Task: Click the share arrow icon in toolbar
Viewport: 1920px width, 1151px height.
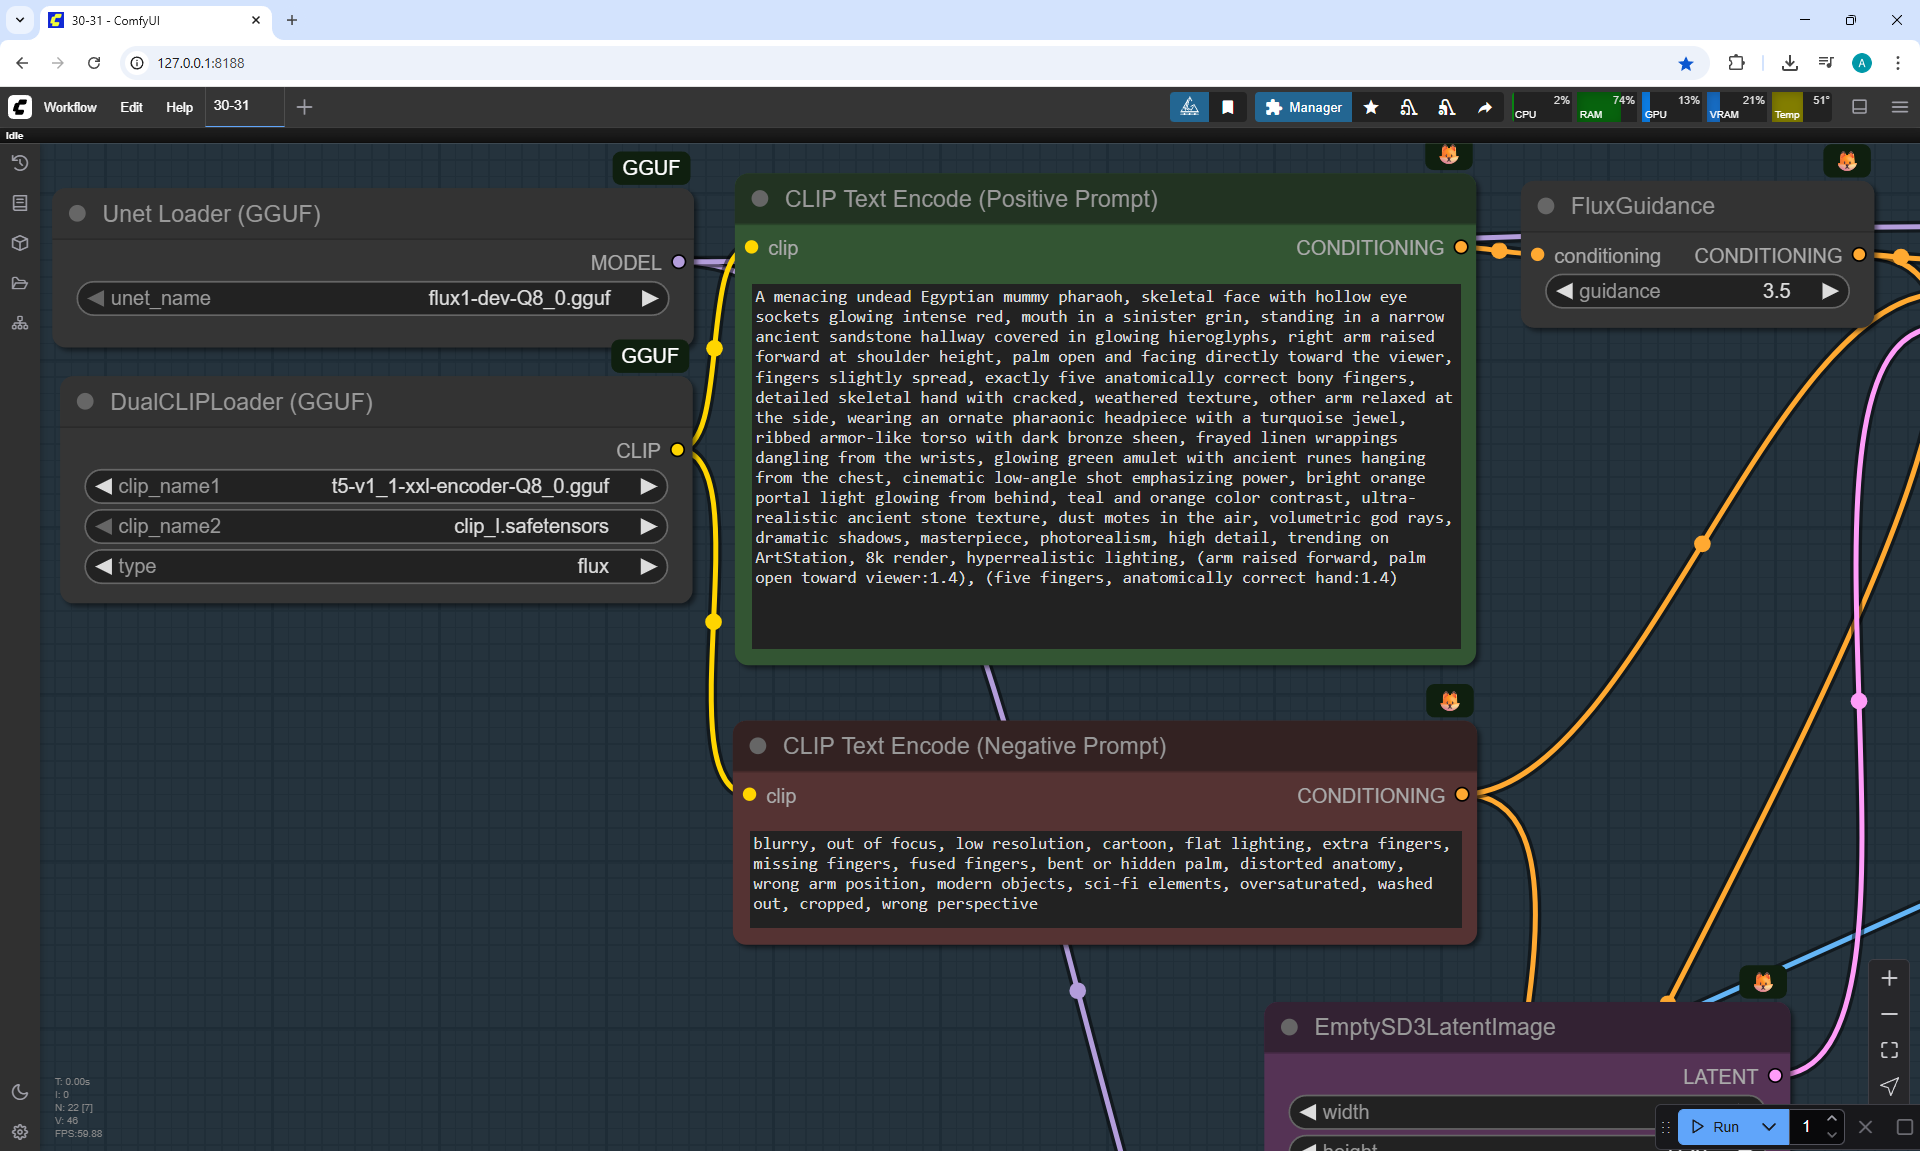Action: pos(1485,107)
